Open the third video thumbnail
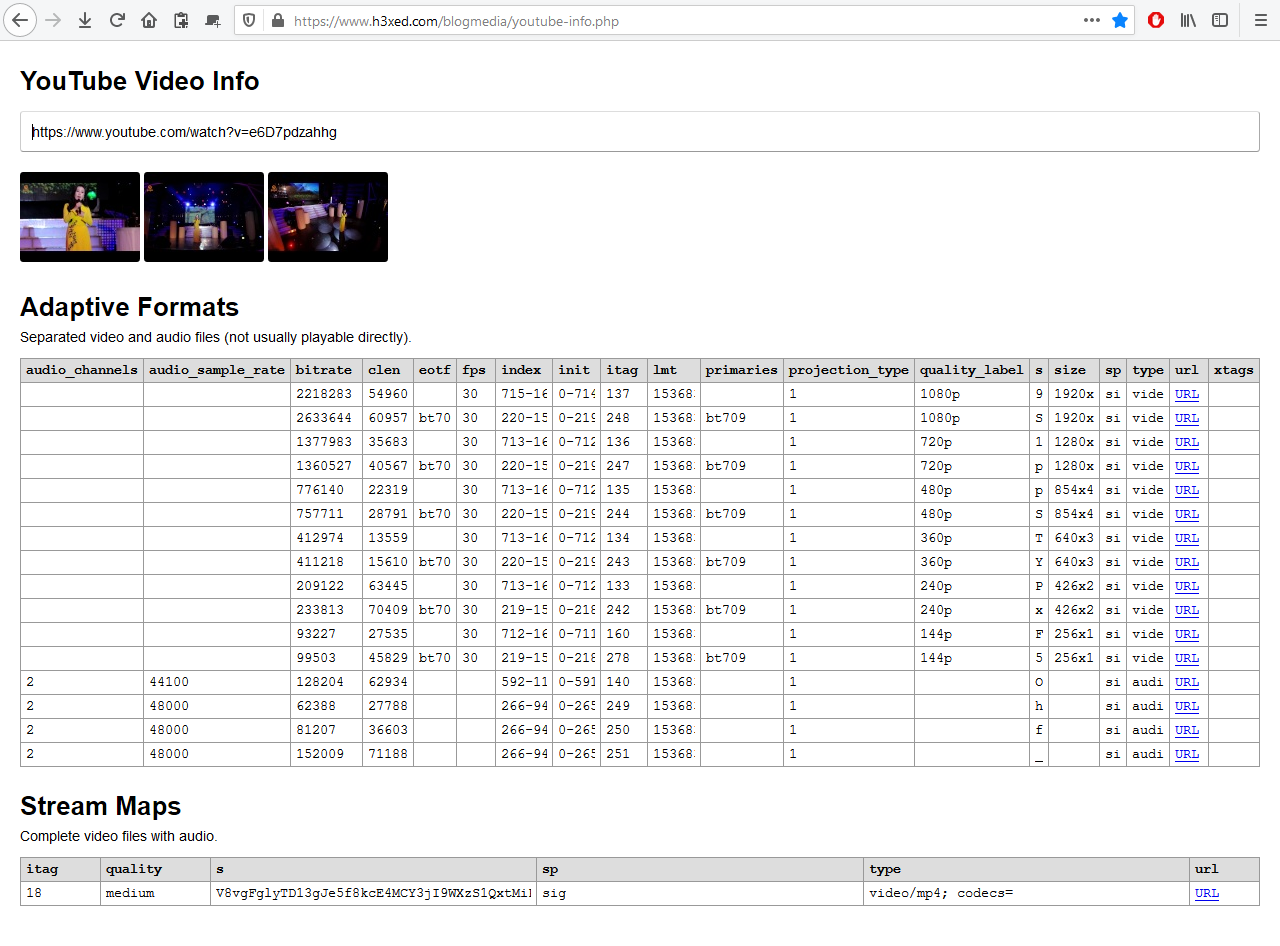The width and height of the screenshot is (1280, 946). tap(328, 217)
